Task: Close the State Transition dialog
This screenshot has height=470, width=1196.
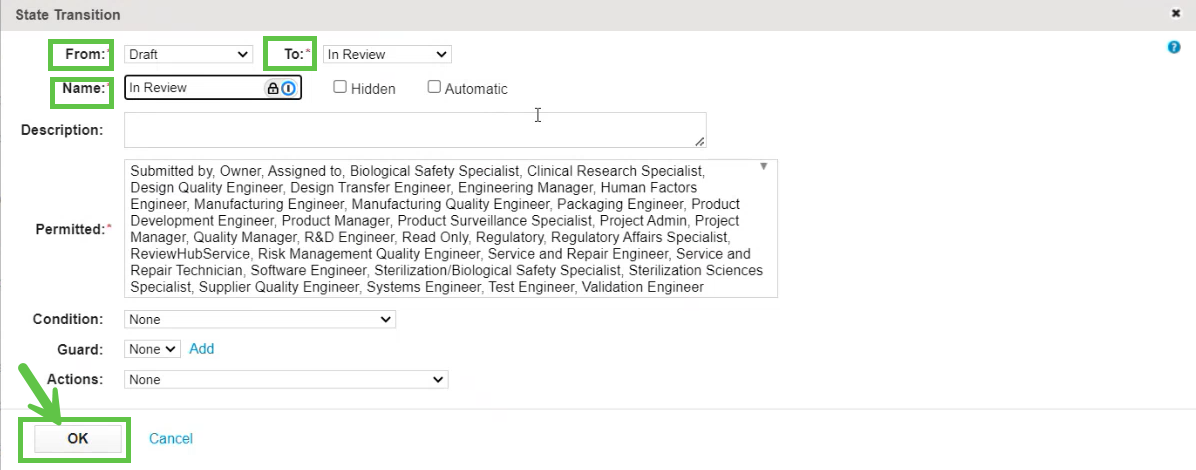Action: coord(1175,14)
